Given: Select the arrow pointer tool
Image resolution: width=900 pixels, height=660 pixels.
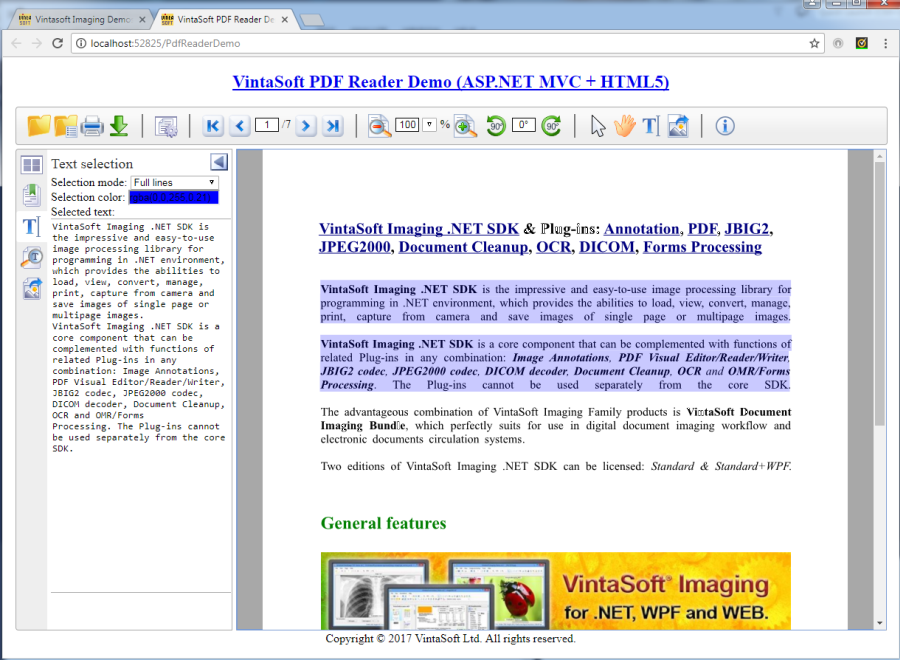Looking at the screenshot, I should click(x=598, y=126).
